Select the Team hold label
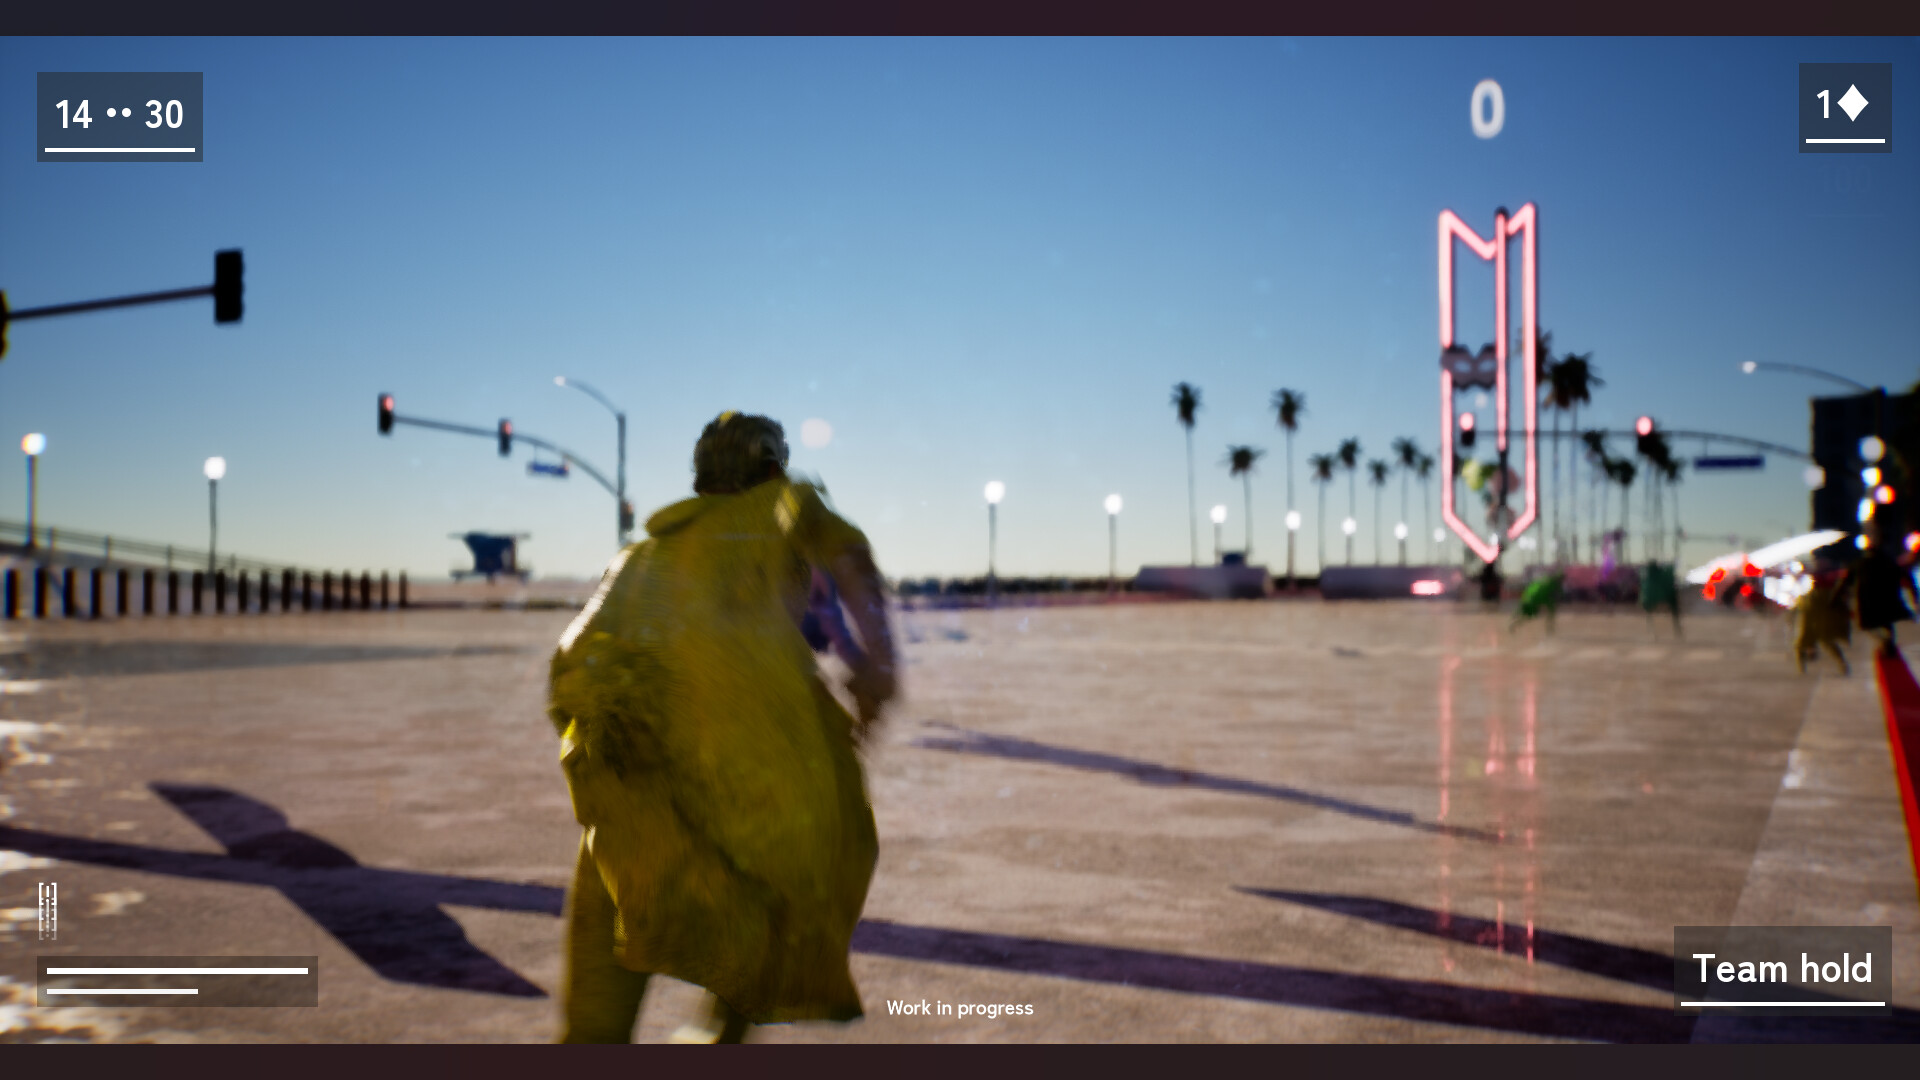The width and height of the screenshot is (1920, 1080). point(1781,968)
